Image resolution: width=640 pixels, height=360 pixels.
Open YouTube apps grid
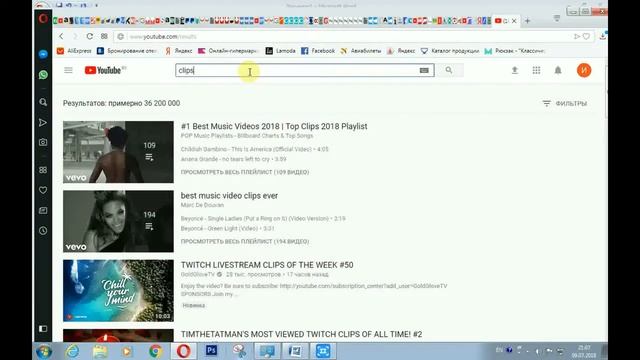[x=536, y=70]
